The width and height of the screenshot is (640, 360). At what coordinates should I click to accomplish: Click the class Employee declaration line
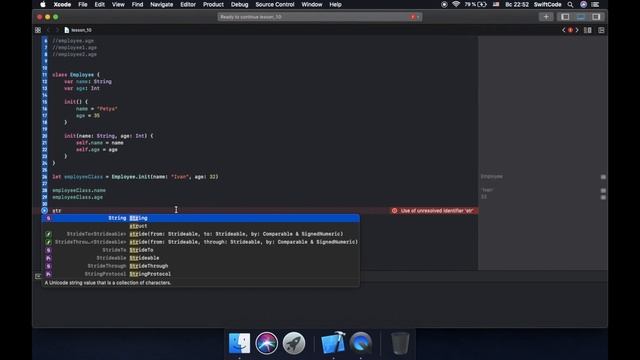click(x=76, y=75)
